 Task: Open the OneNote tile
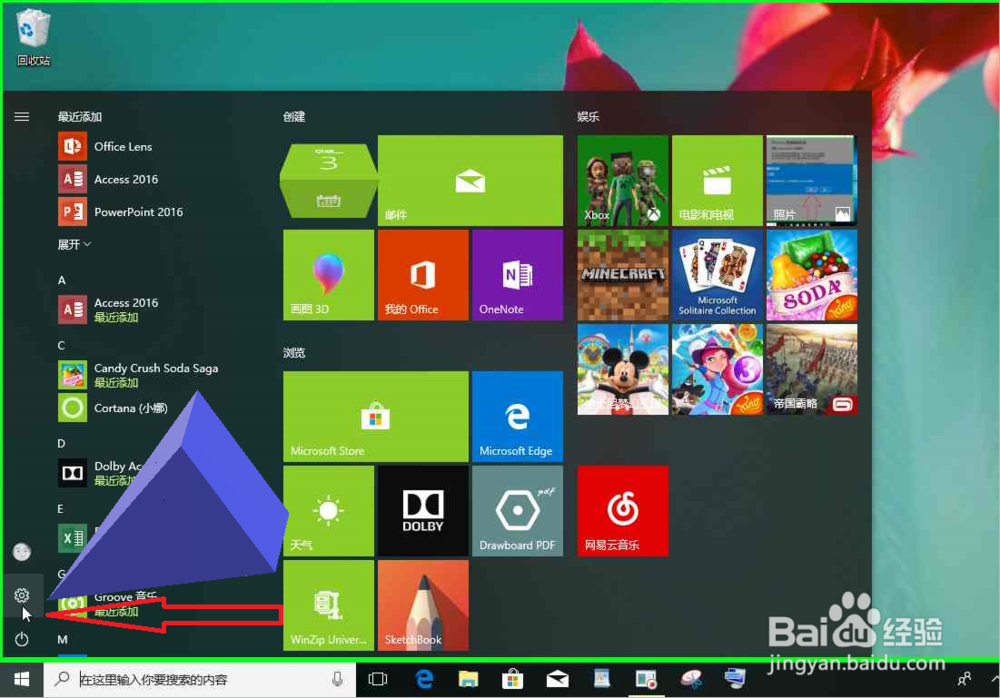tap(517, 275)
